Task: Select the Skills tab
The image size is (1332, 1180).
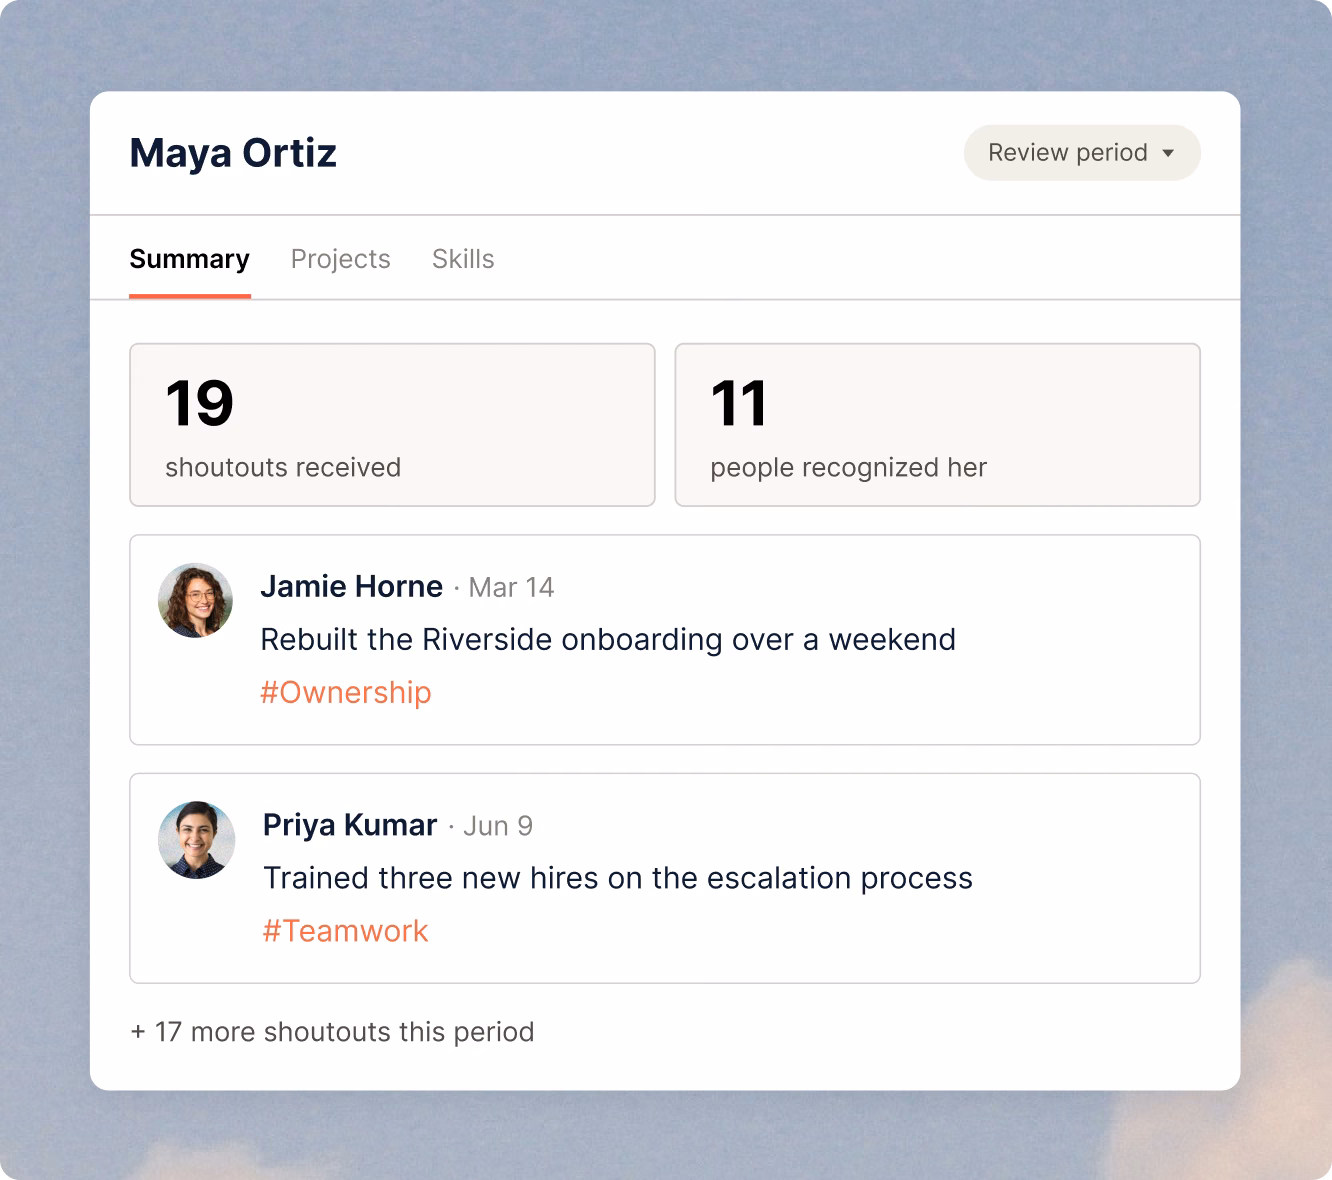Action: pyautogui.click(x=463, y=259)
